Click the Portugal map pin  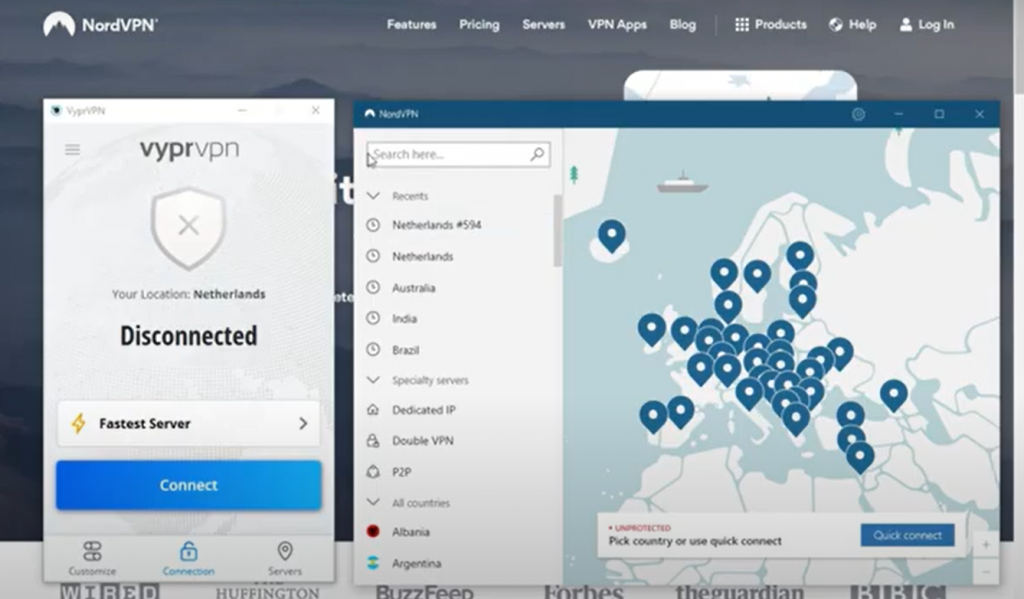653,415
